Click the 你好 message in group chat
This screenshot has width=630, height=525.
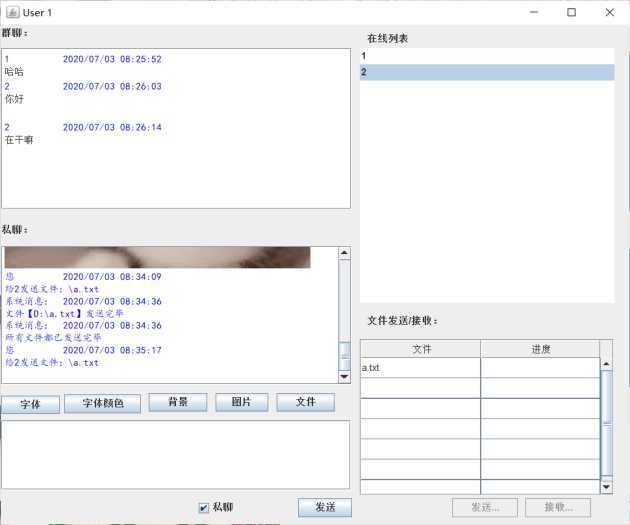click(x=14, y=99)
